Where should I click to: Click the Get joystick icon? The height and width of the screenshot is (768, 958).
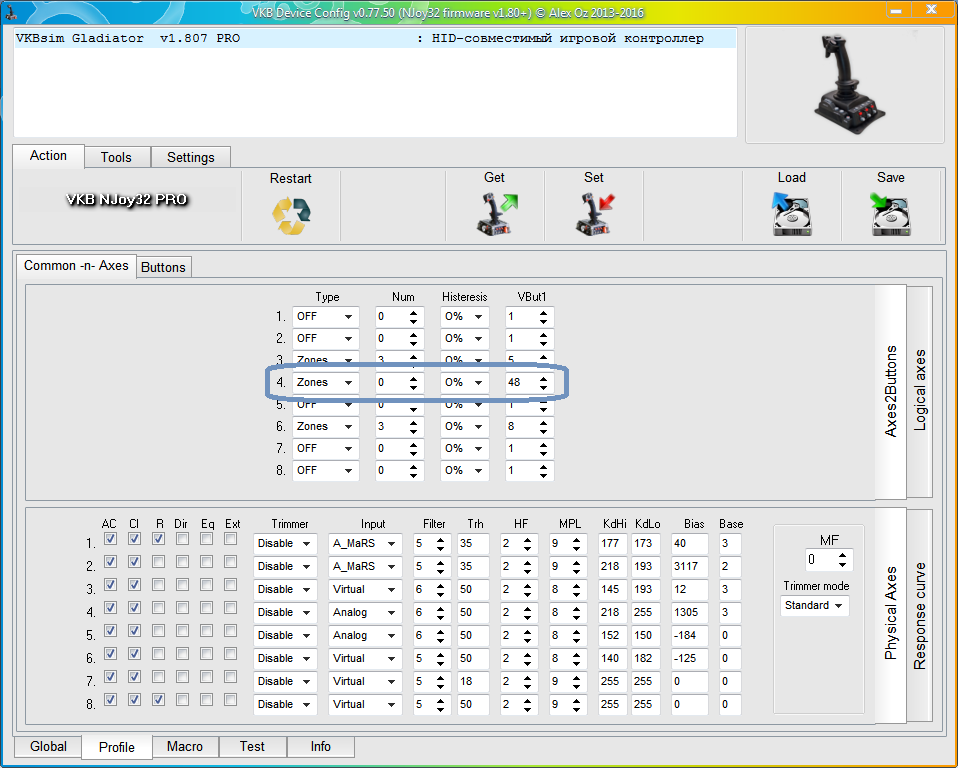point(496,213)
